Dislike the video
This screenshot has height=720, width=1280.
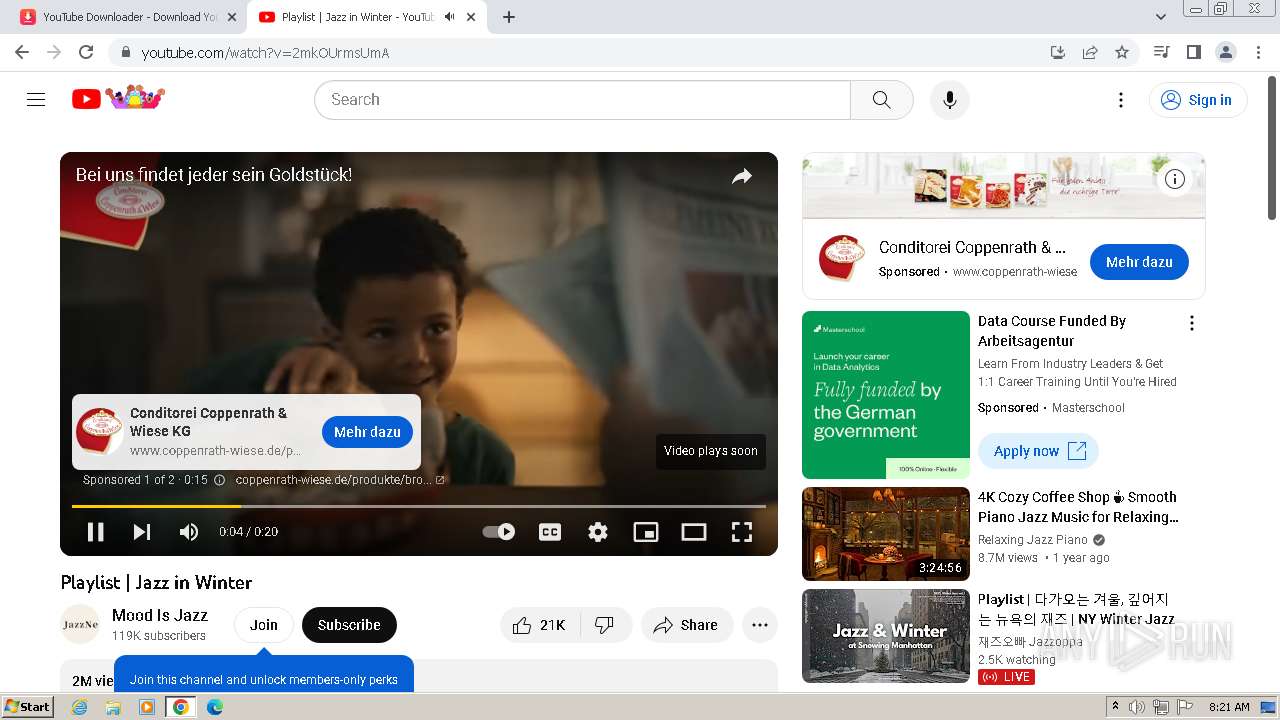point(605,625)
